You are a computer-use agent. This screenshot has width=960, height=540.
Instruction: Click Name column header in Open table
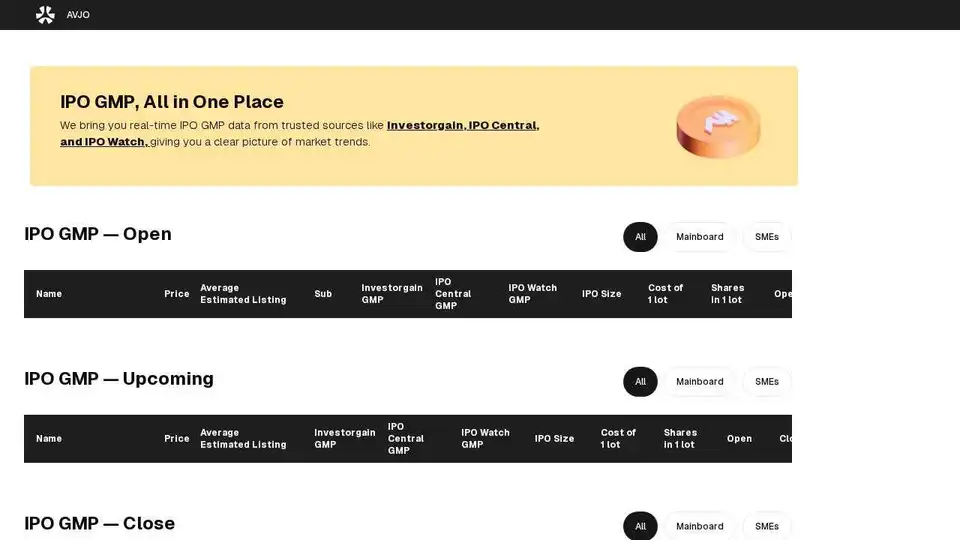[49, 294]
